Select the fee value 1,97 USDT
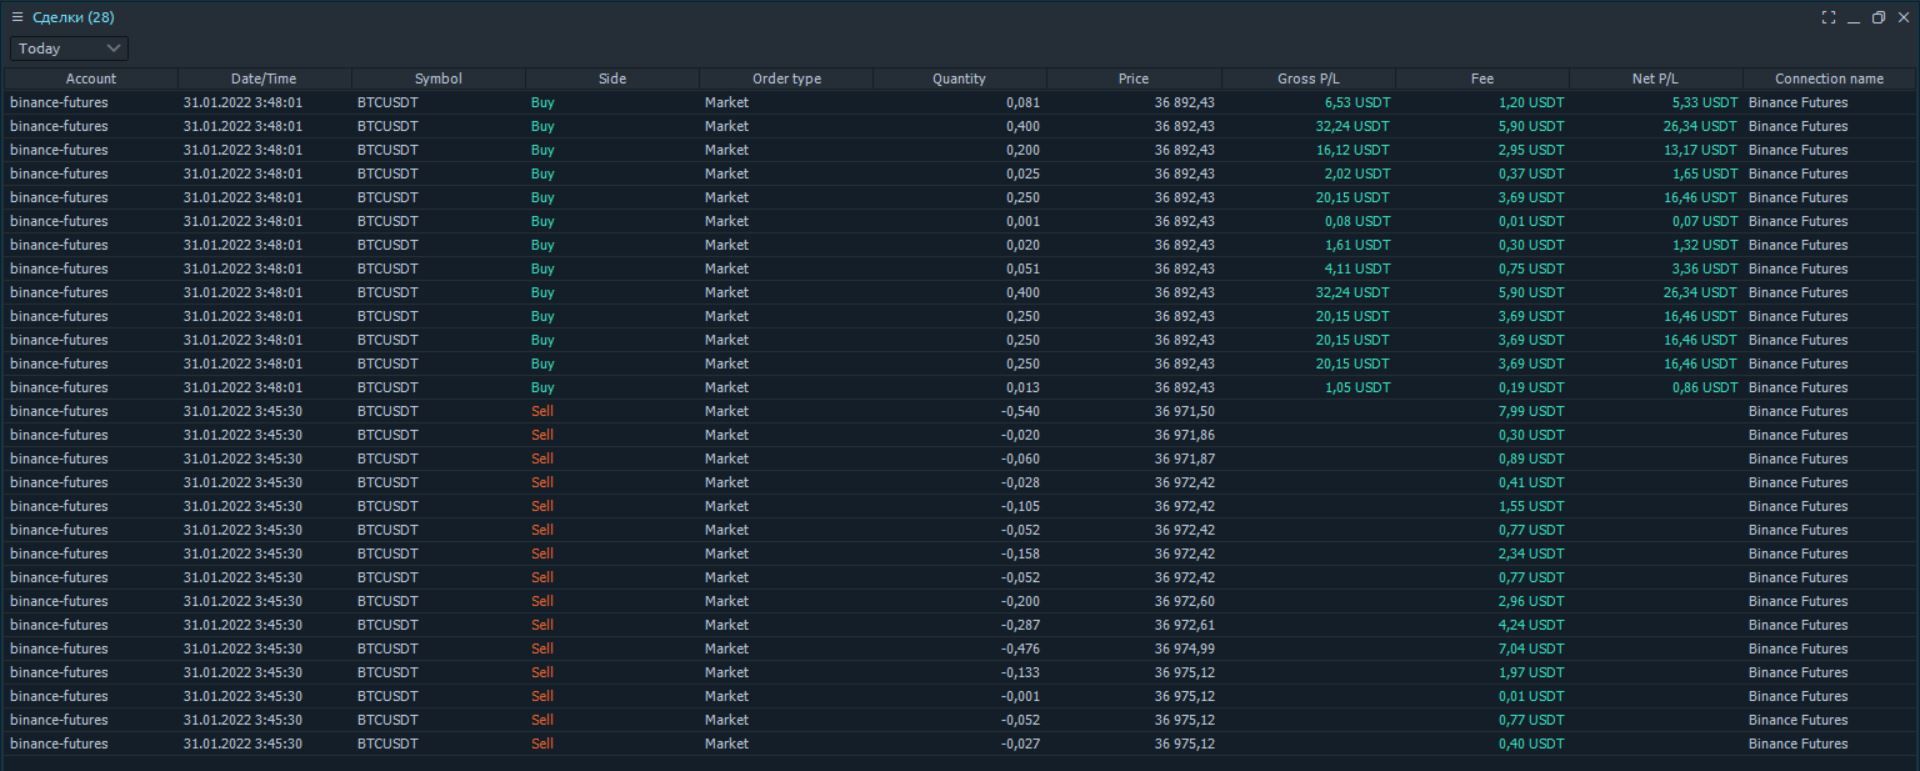1920x771 pixels. point(1531,672)
